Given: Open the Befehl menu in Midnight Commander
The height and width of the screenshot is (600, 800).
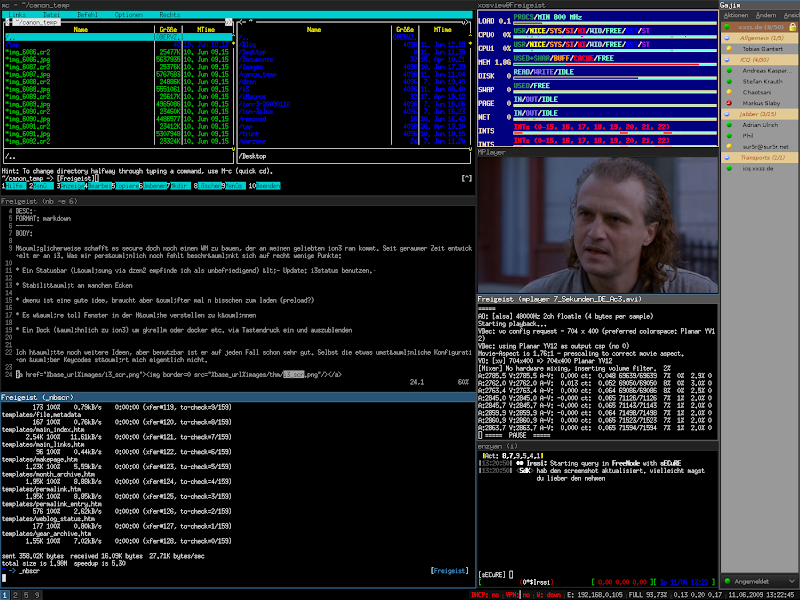Looking at the screenshot, I should coord(87,15).
